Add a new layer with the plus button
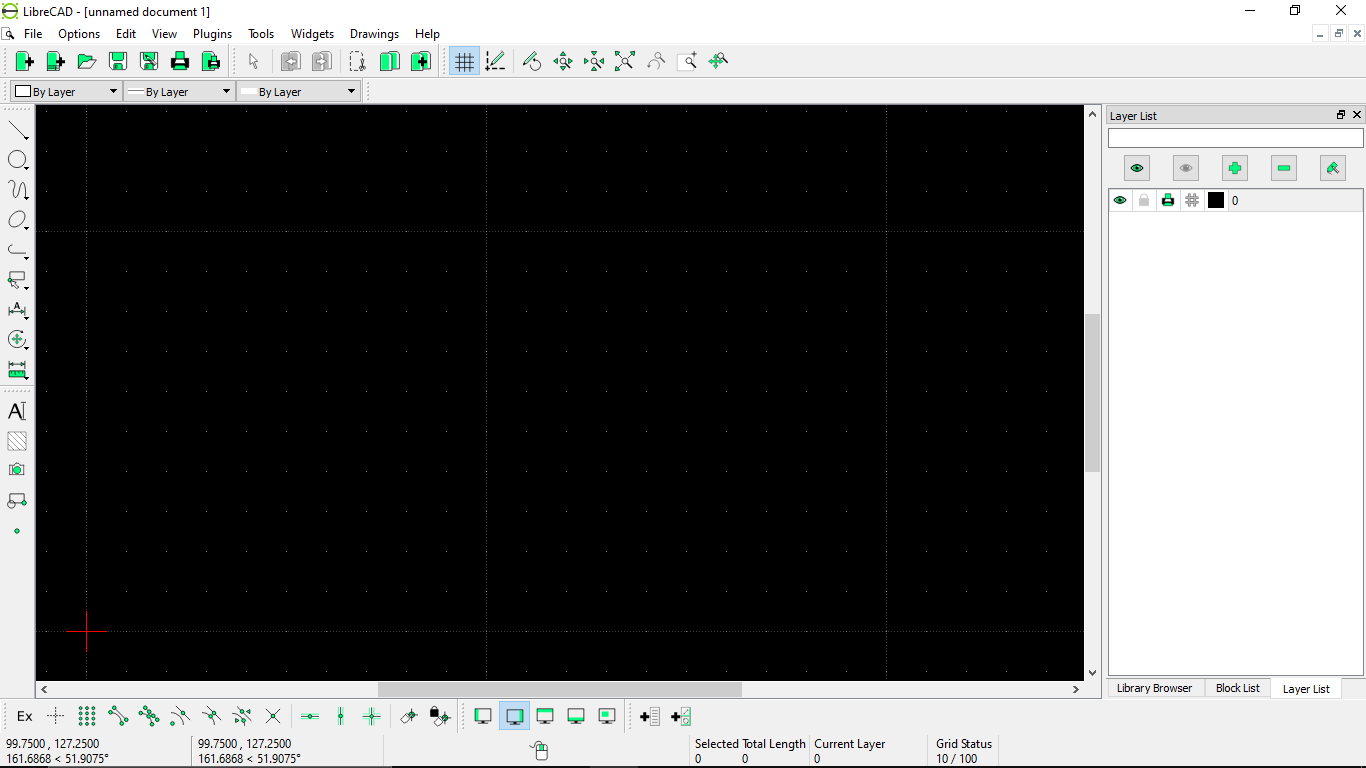Screen dimensions: 1366x768 1234,167
